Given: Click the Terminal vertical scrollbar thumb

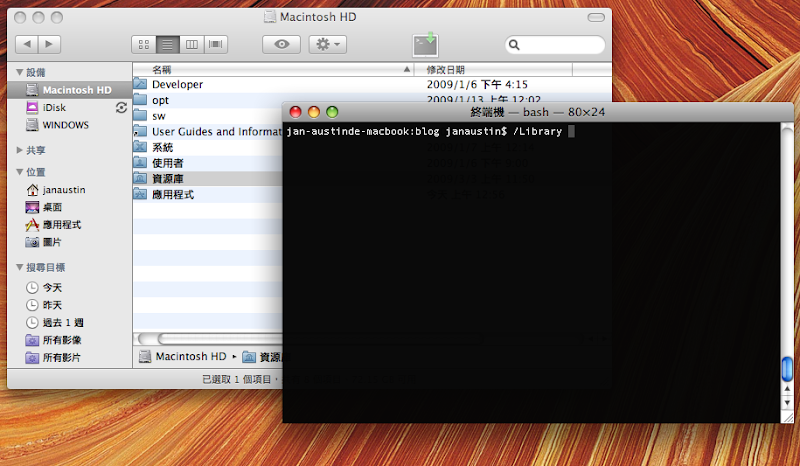Looking at the screenshot, I should point(787,369).
